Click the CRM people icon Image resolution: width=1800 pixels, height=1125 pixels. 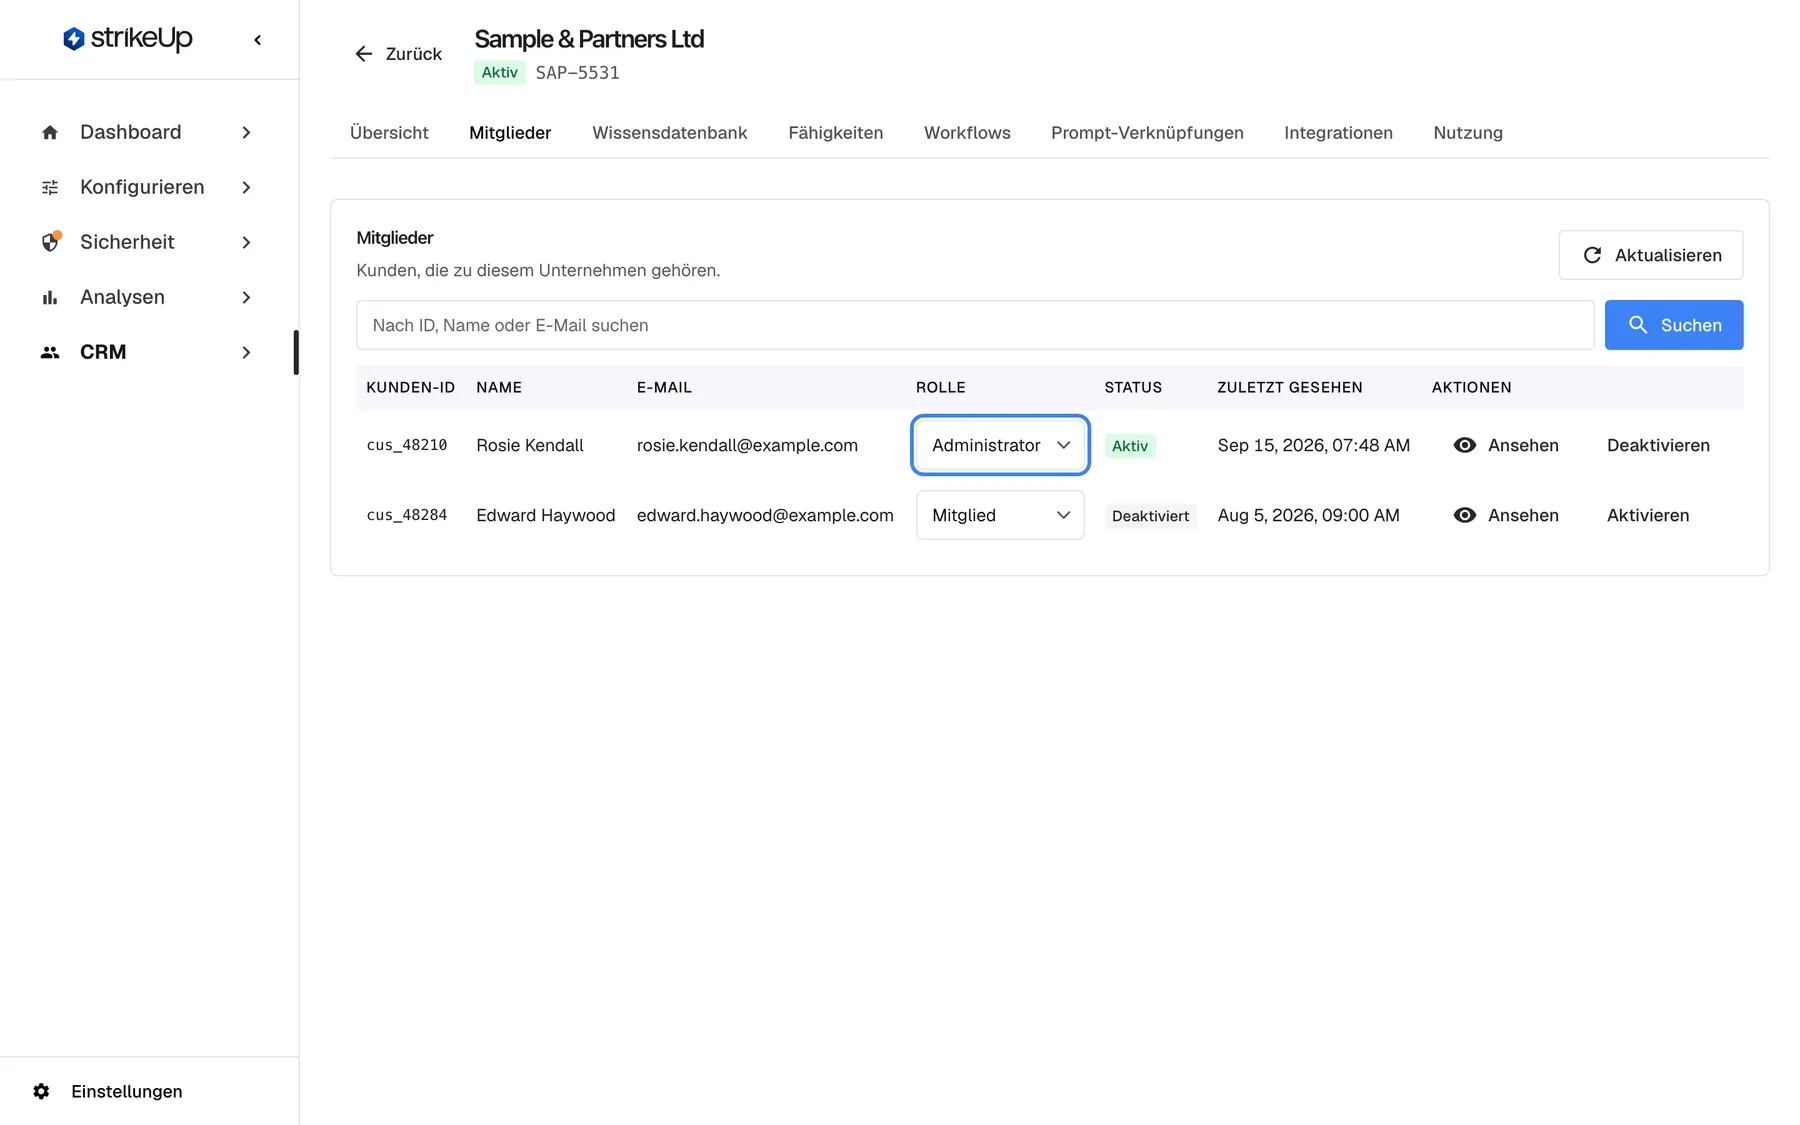[50, 352]
